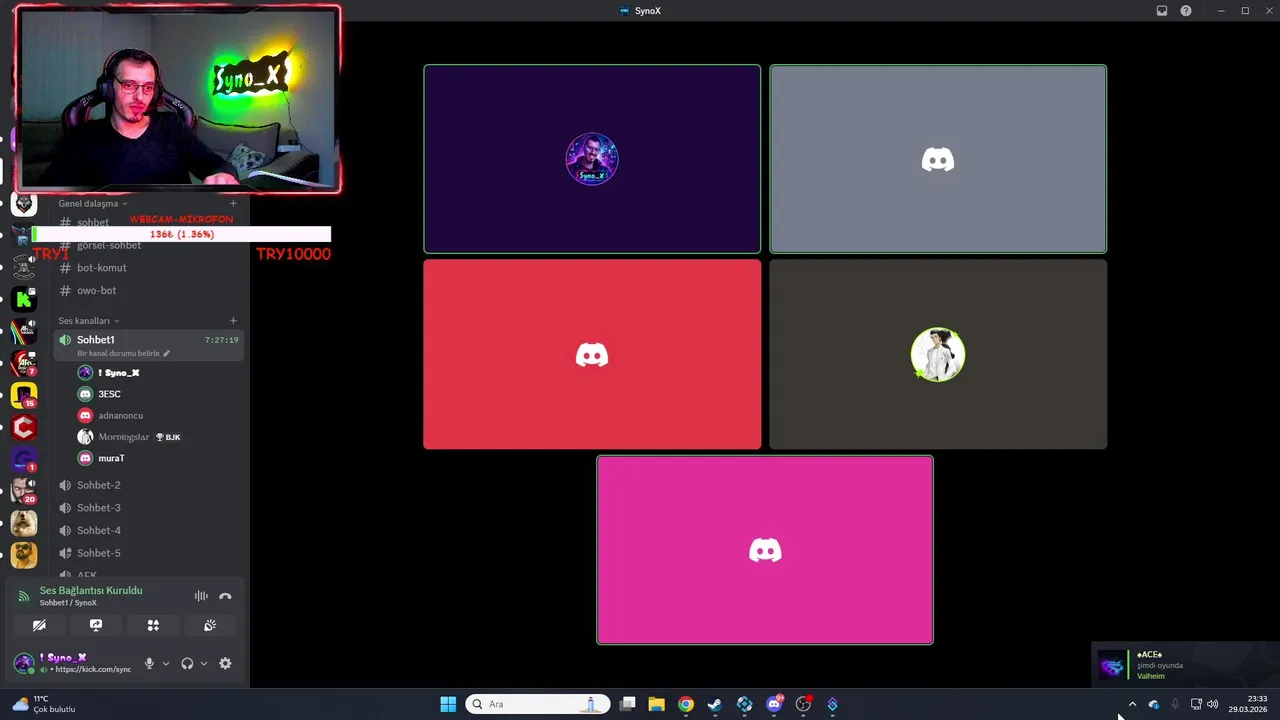Image resolution: width=1280 pixels, height=720 pixels.
Task: Start sharing your screen
Action: [x=96, y=625]
